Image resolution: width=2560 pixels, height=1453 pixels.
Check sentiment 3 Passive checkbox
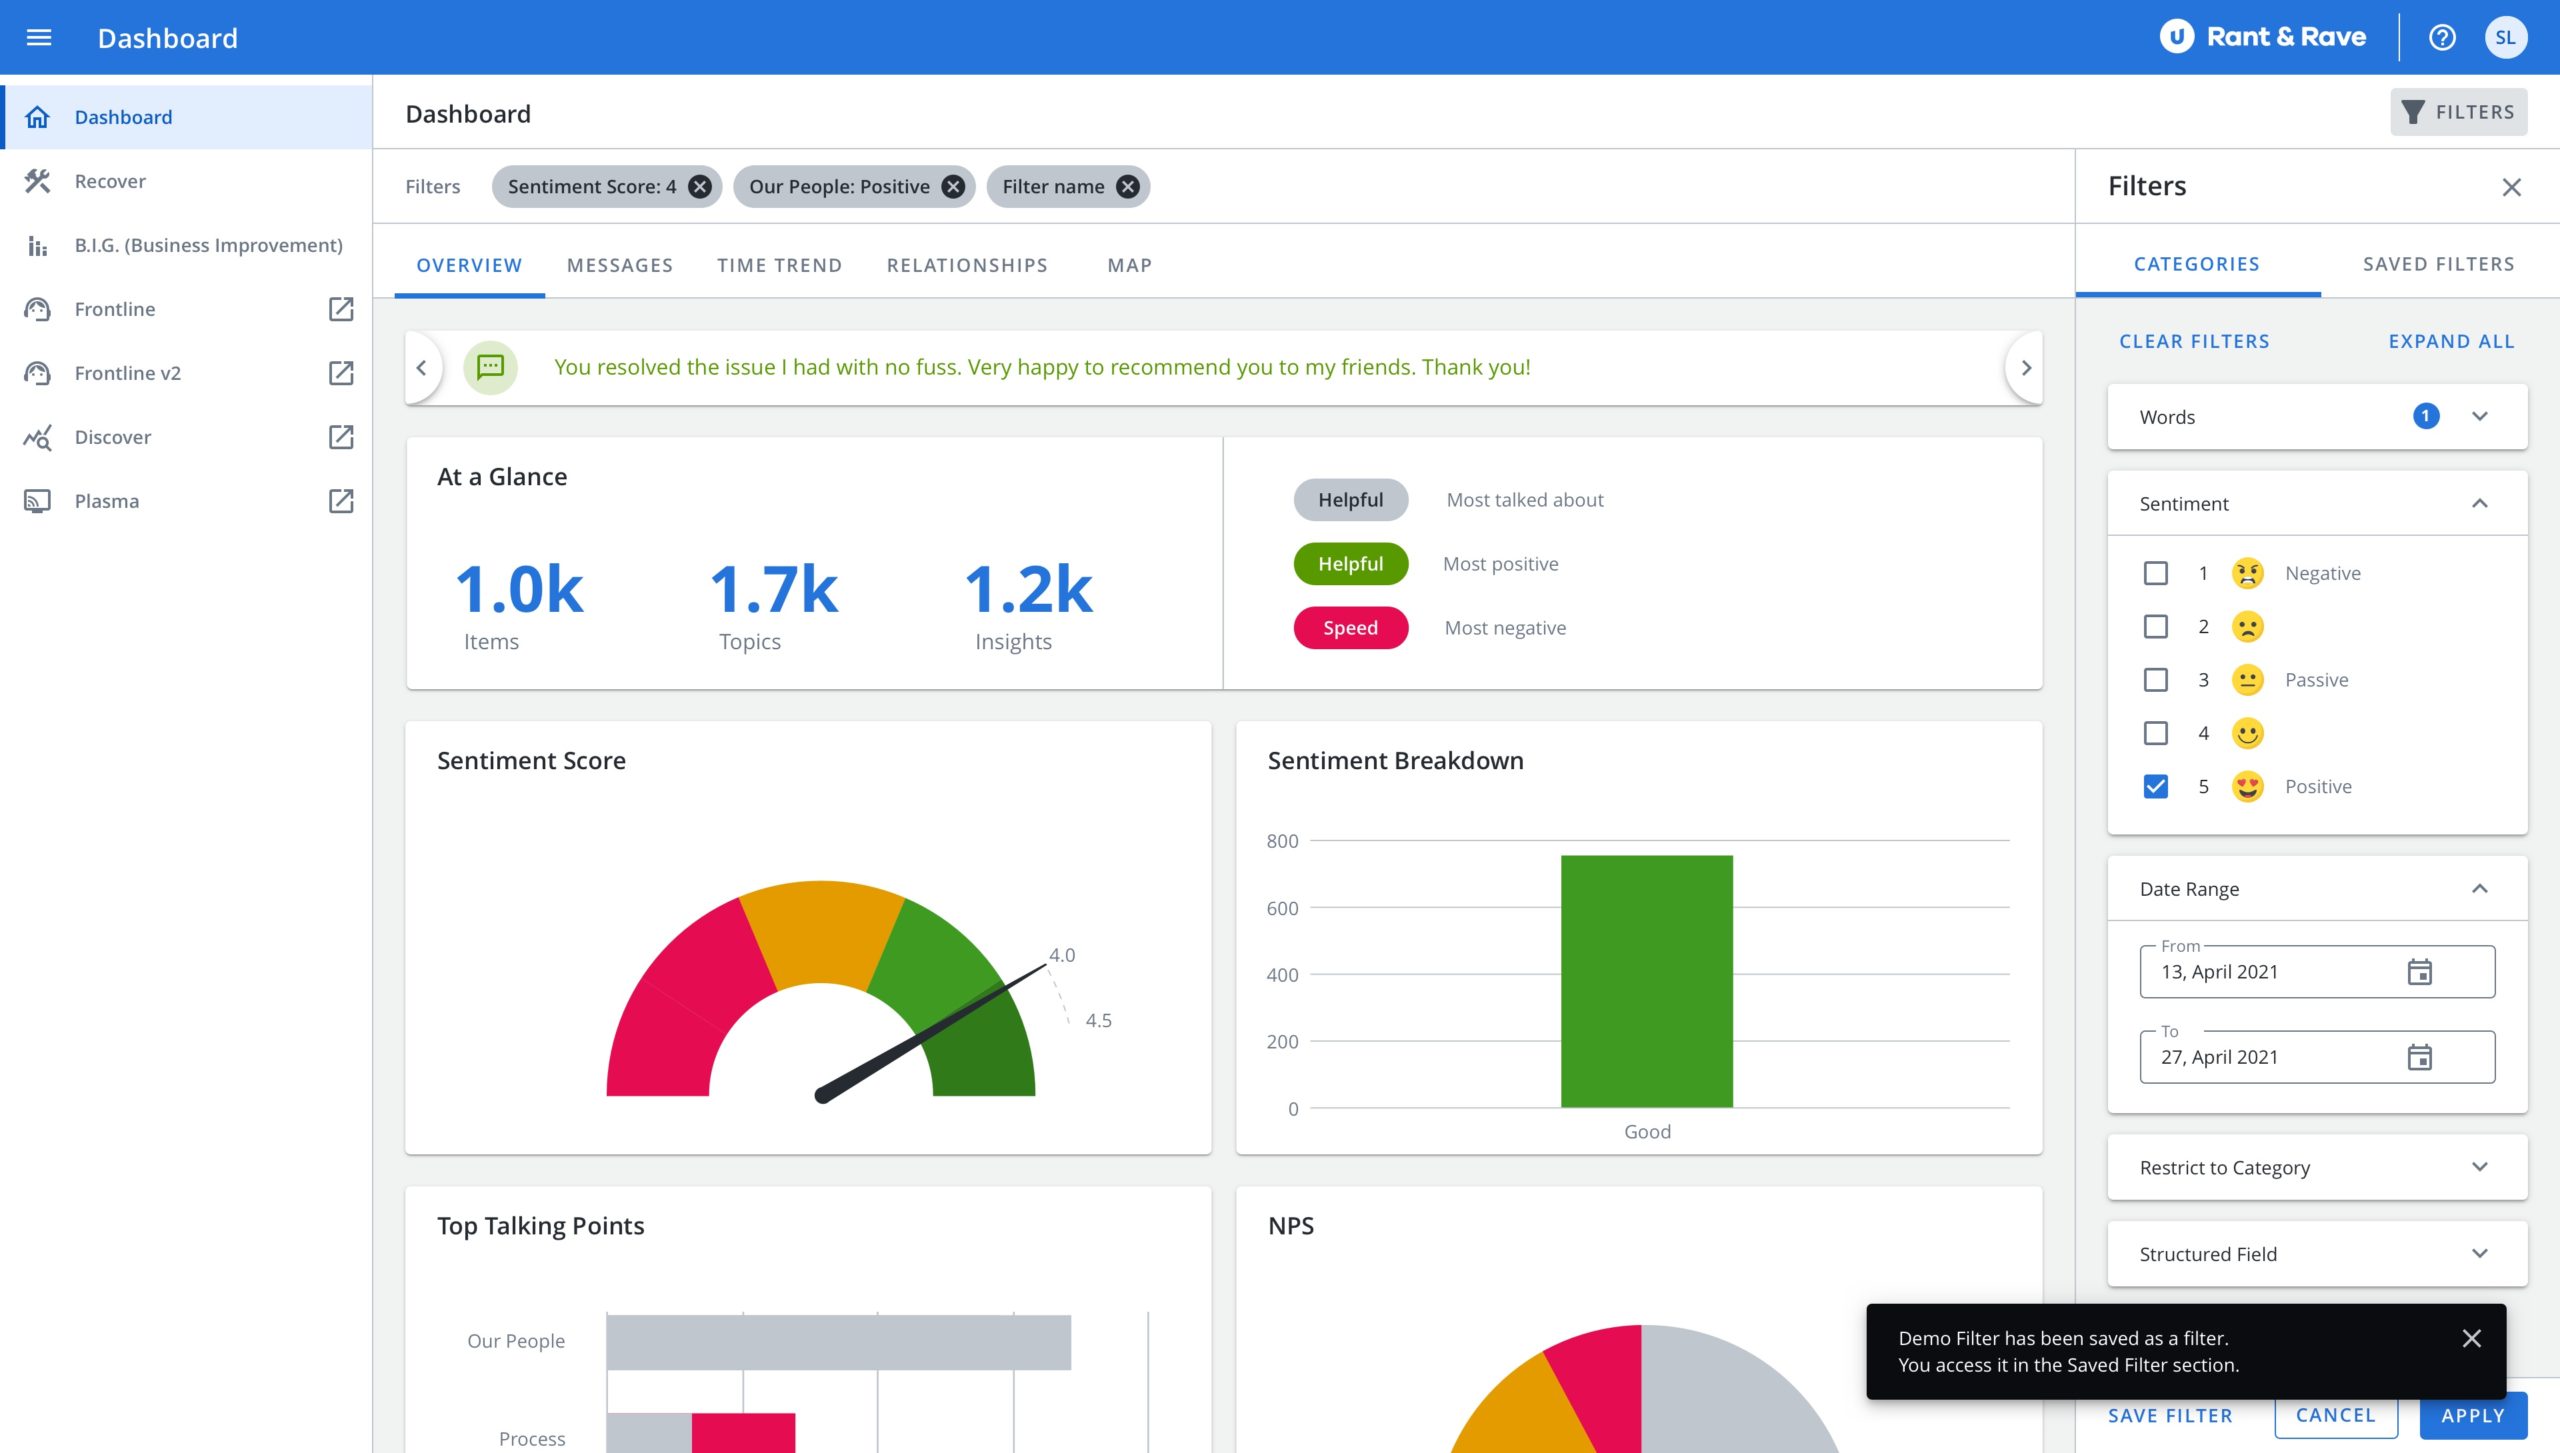pyautogui.click(x=2156, y=680)
